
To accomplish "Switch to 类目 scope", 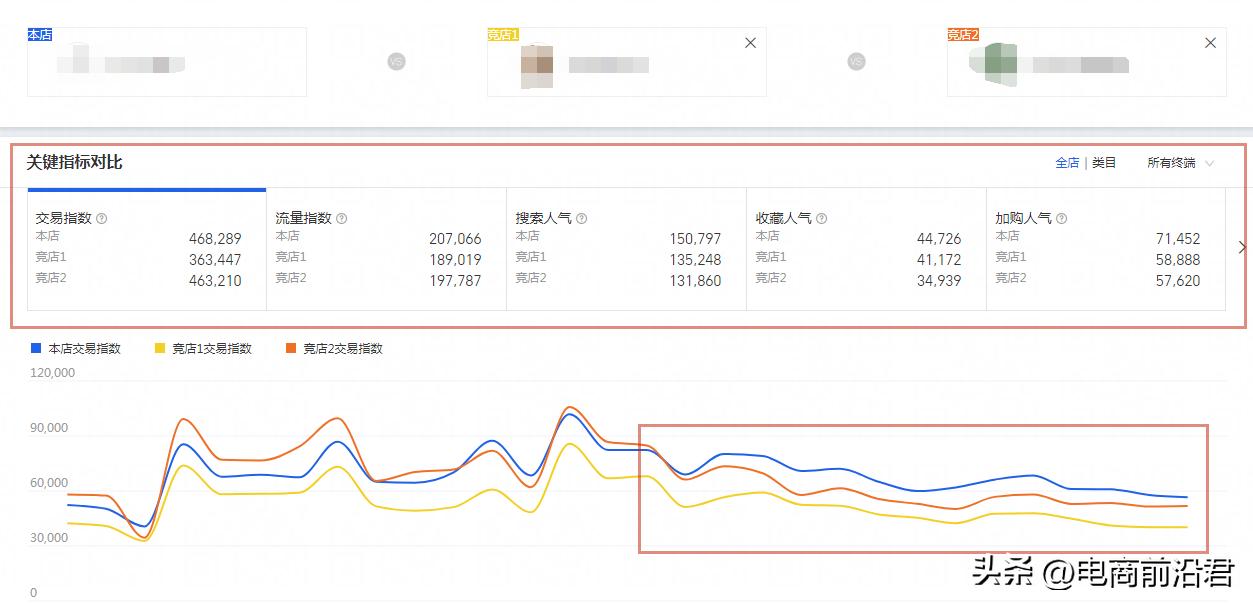I will coord(1104,163).
